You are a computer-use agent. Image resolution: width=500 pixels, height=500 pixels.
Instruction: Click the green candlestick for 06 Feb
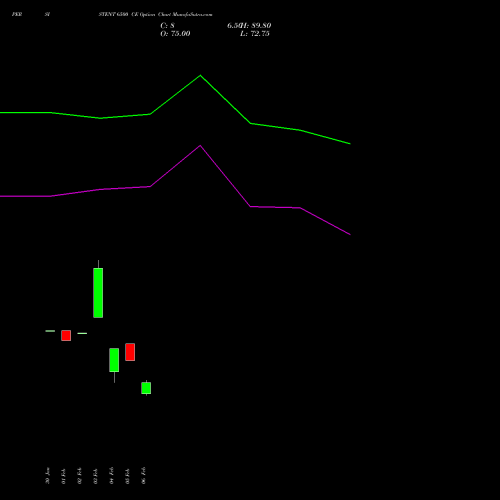point(146,388)
